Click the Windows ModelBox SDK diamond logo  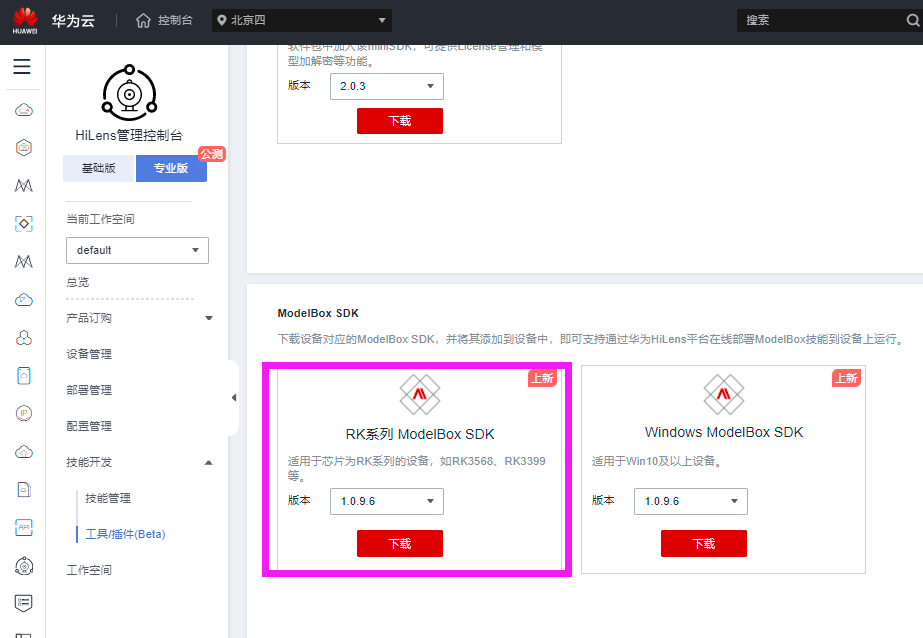tap(724, 394)
